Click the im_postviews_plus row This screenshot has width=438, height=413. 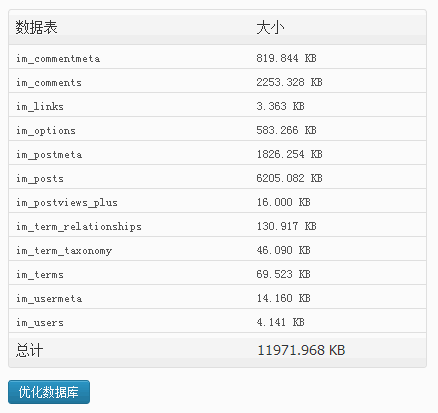coord(217,201)
